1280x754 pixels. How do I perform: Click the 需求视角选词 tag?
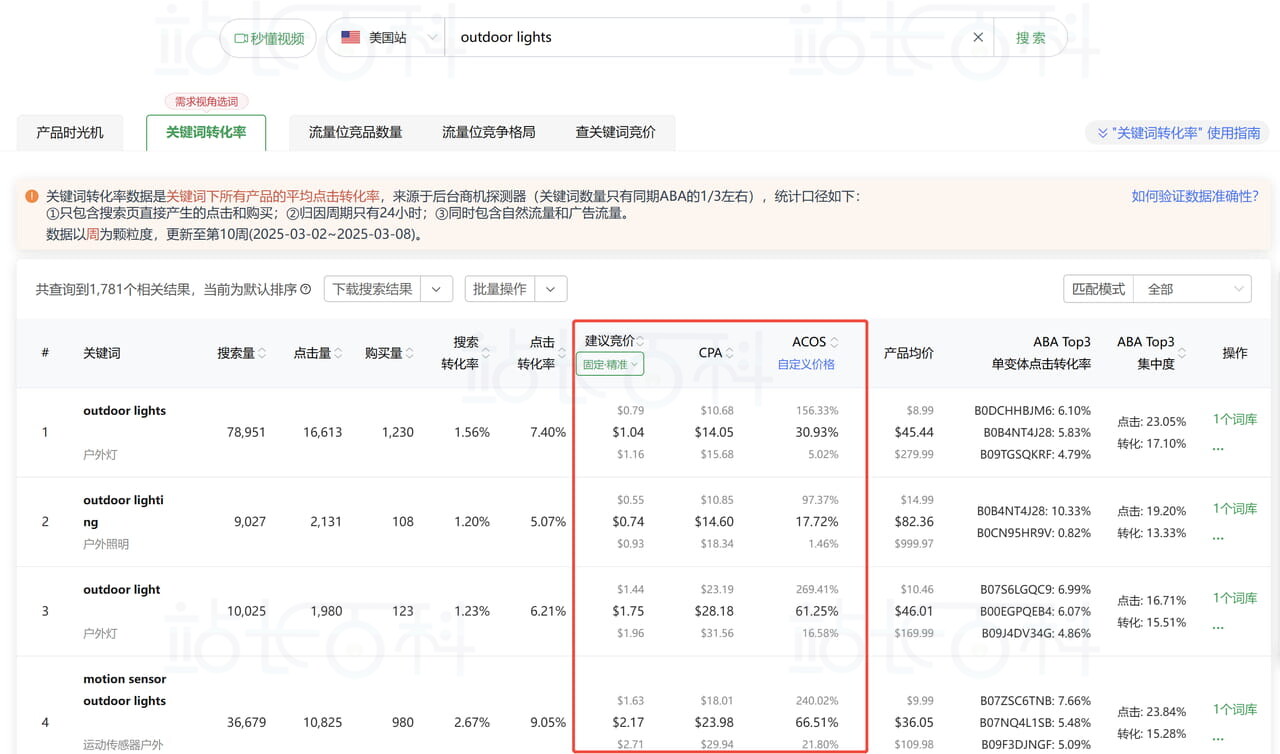coord(206,102)
